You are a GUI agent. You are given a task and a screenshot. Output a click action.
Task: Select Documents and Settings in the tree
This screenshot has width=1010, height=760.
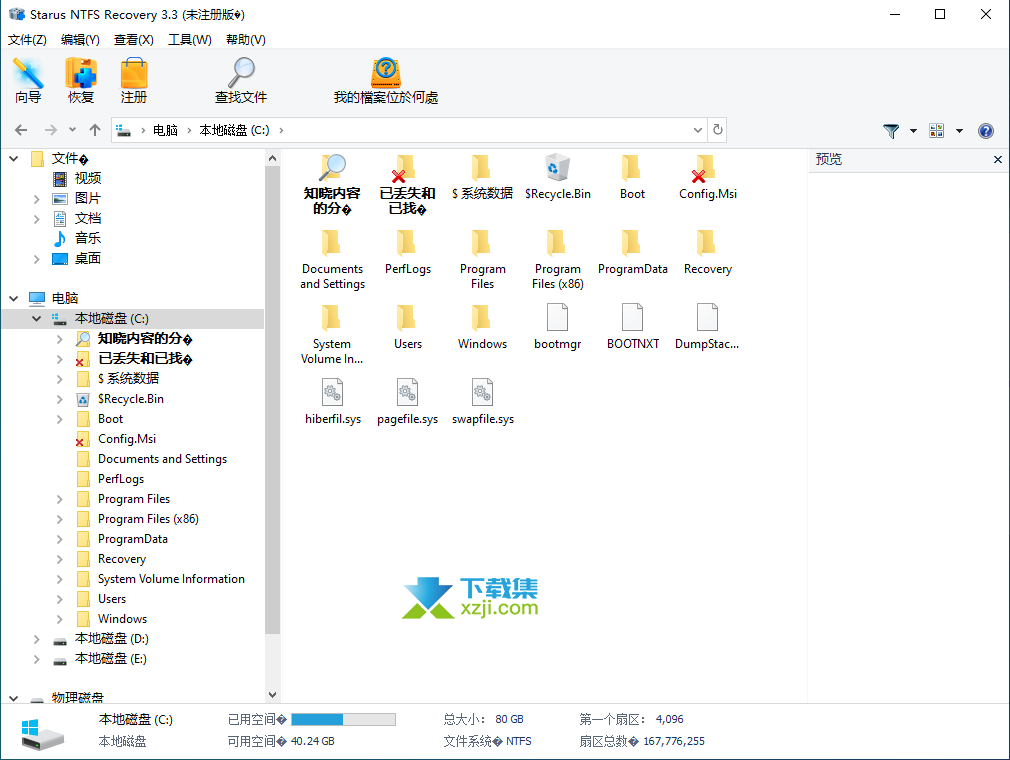(x=162, y=459)
